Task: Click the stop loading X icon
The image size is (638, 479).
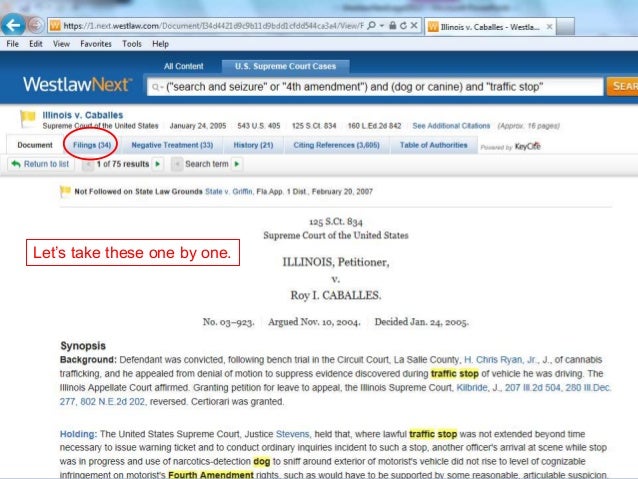Action: [414, 26]
